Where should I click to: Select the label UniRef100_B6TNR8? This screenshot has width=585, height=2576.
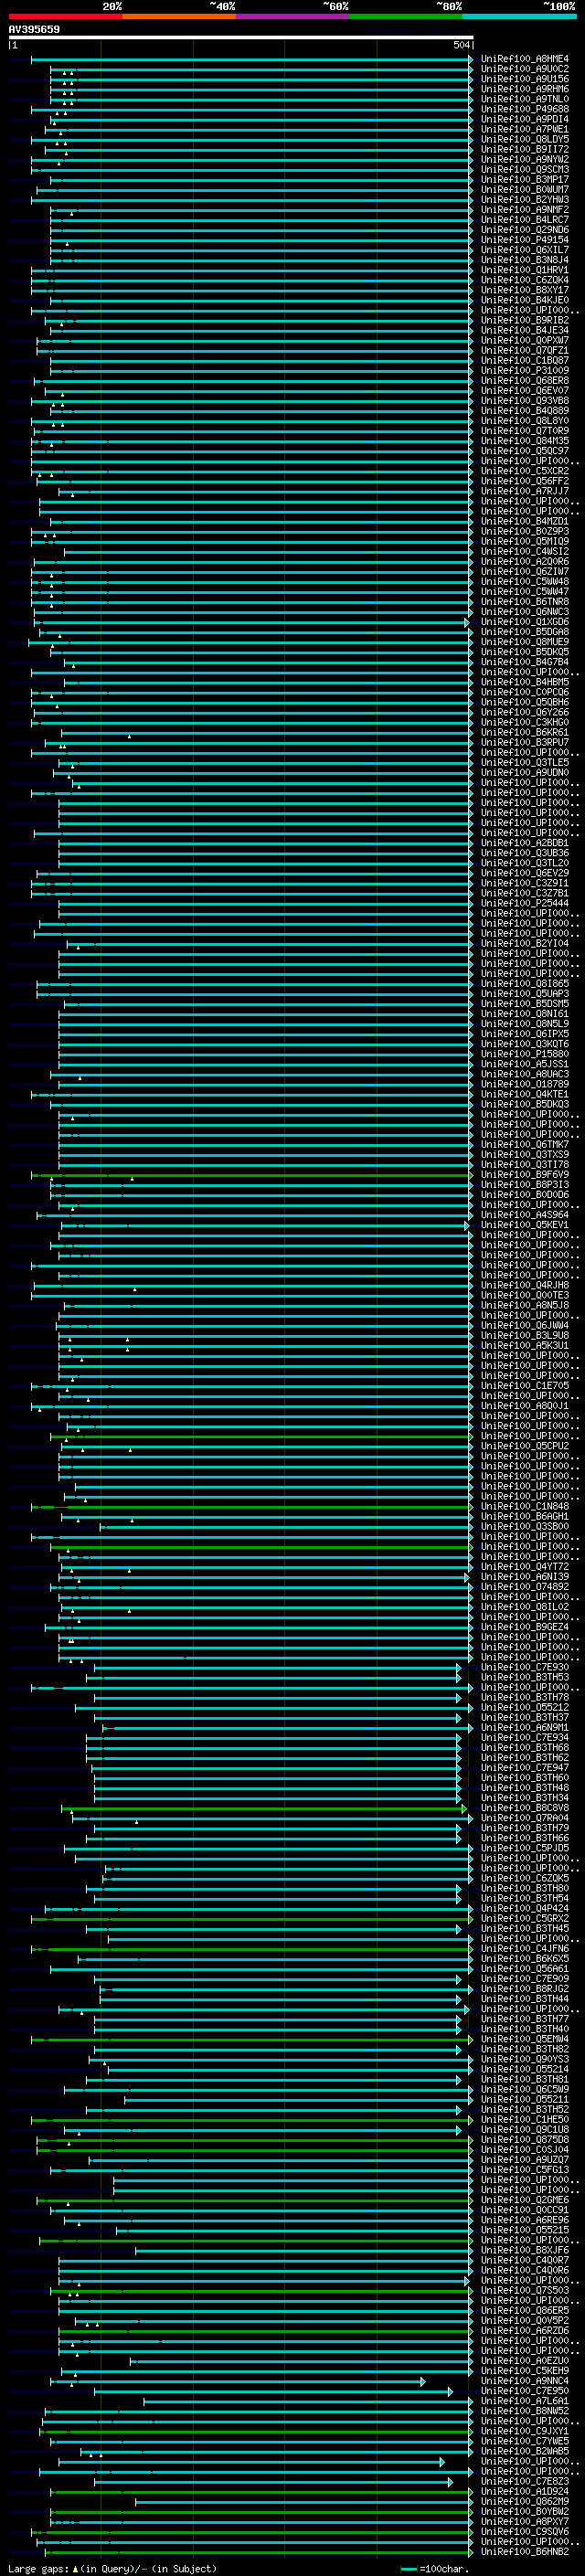tap(525, 602)
